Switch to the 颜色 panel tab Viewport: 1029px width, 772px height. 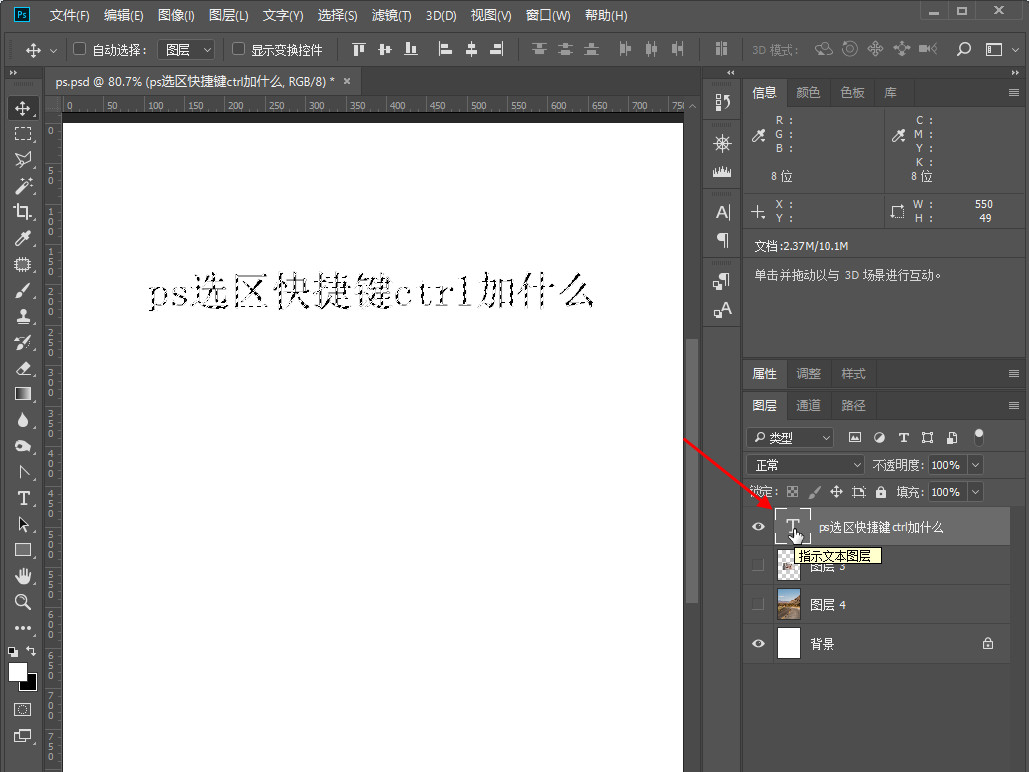[x=808, y=92]
